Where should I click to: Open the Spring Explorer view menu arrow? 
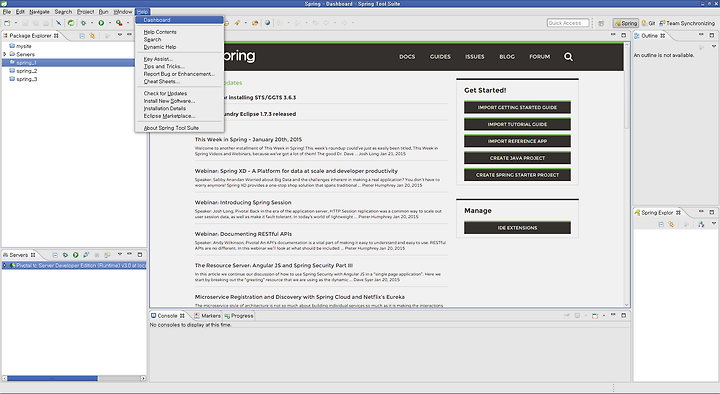[714, 224]
